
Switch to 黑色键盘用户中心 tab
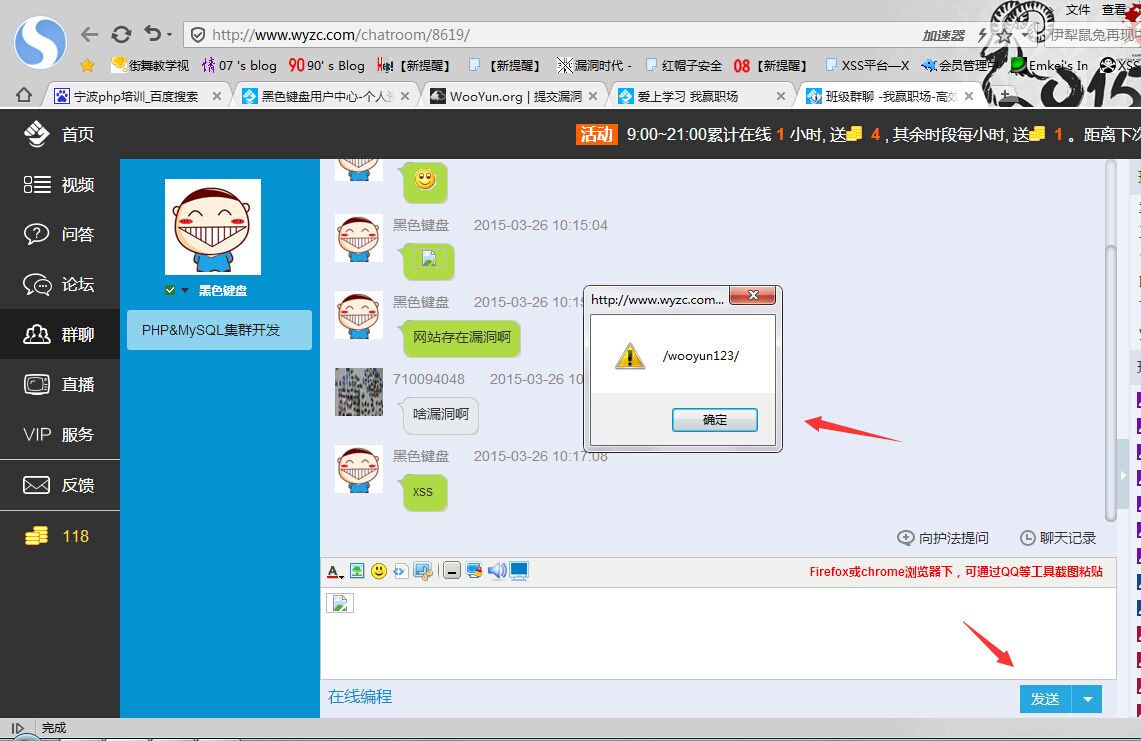click(x=327, y=96)
